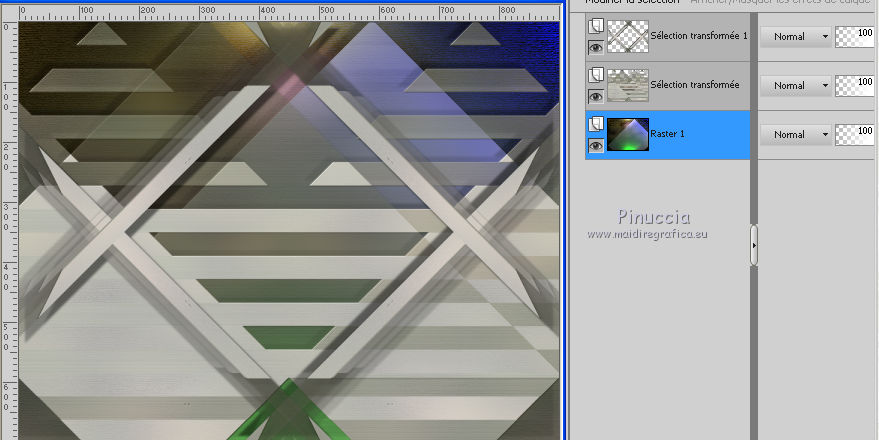This screenshot has height=440, width=879.
Task: Open blend mode dropdown for Raster 1
Action: tap(795, 135)
